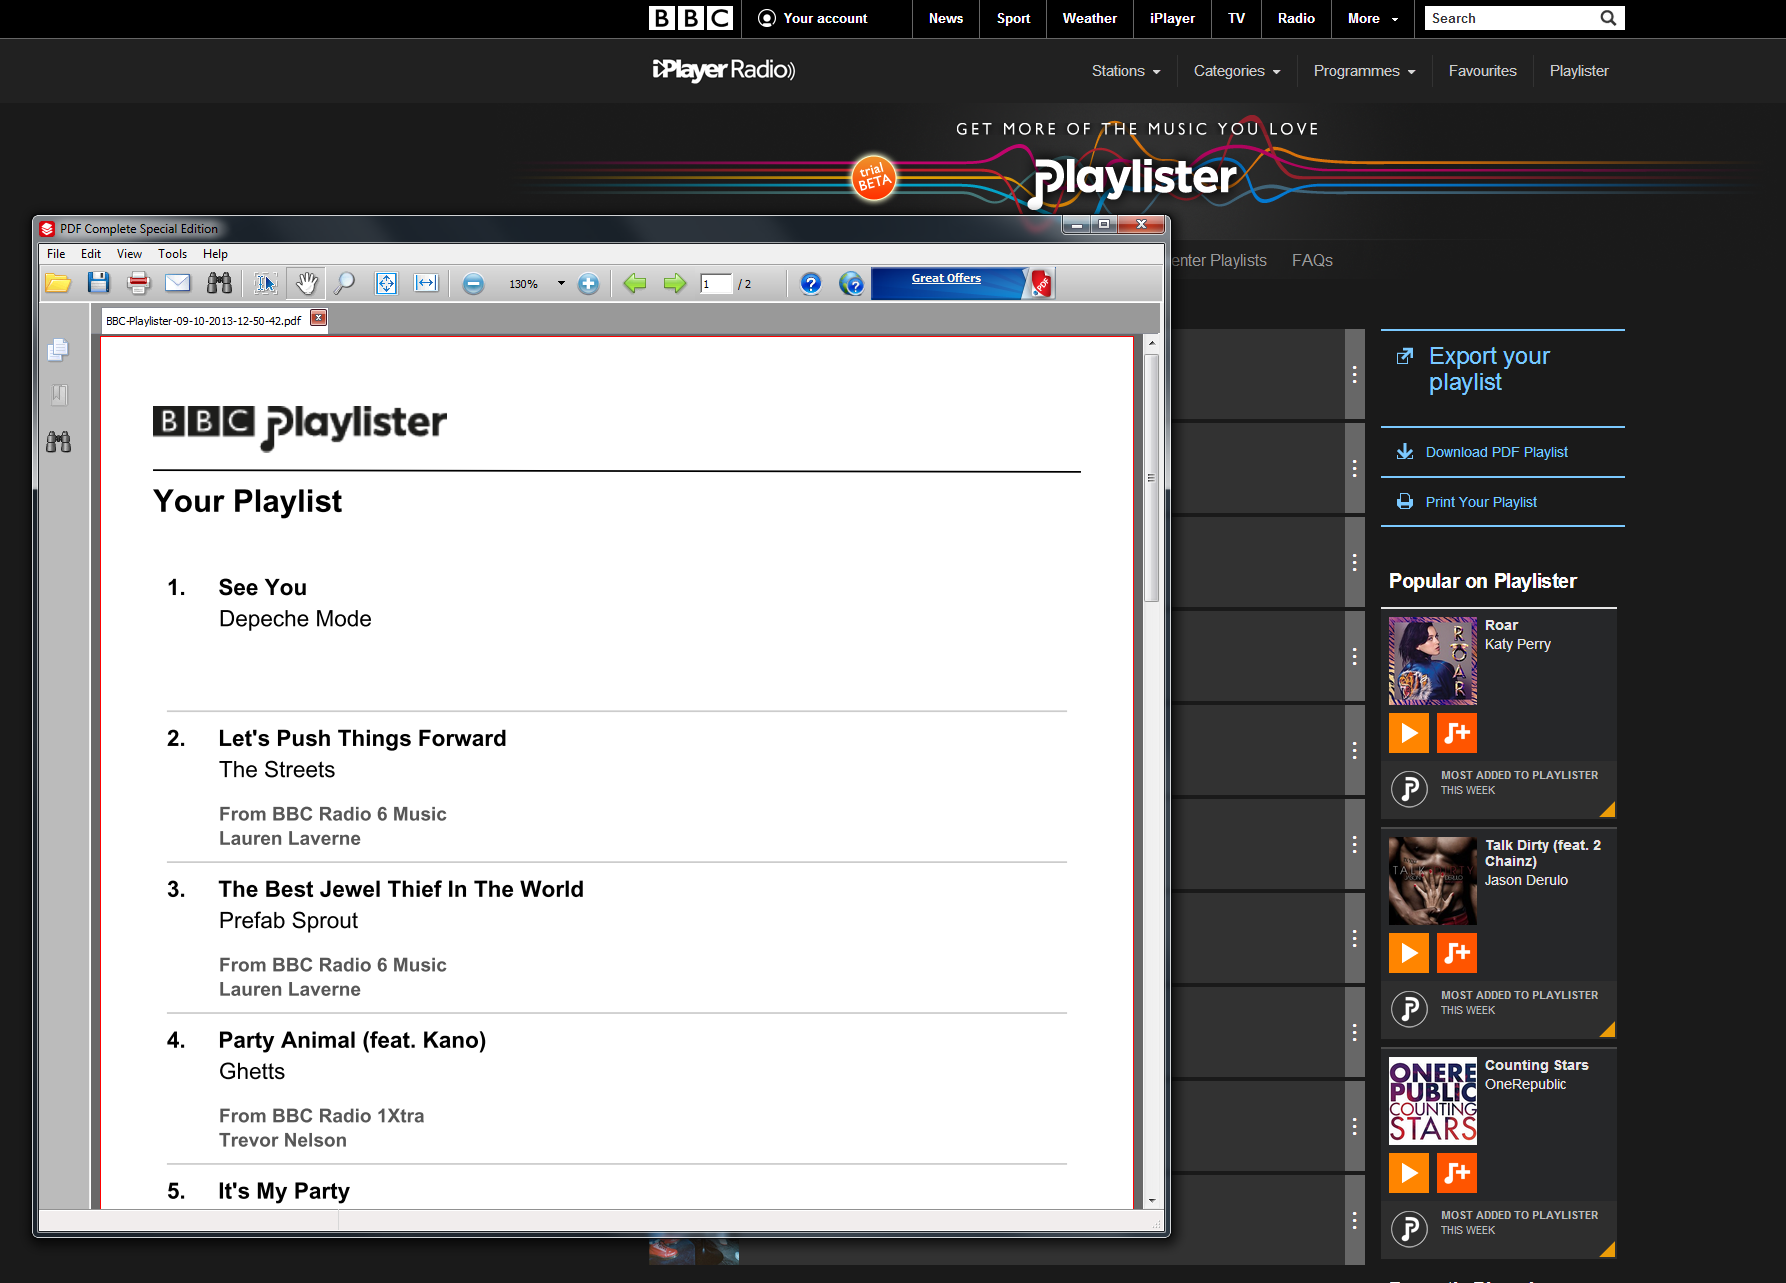
Task: Zoom in with the plus button
Action: point(589,284)
